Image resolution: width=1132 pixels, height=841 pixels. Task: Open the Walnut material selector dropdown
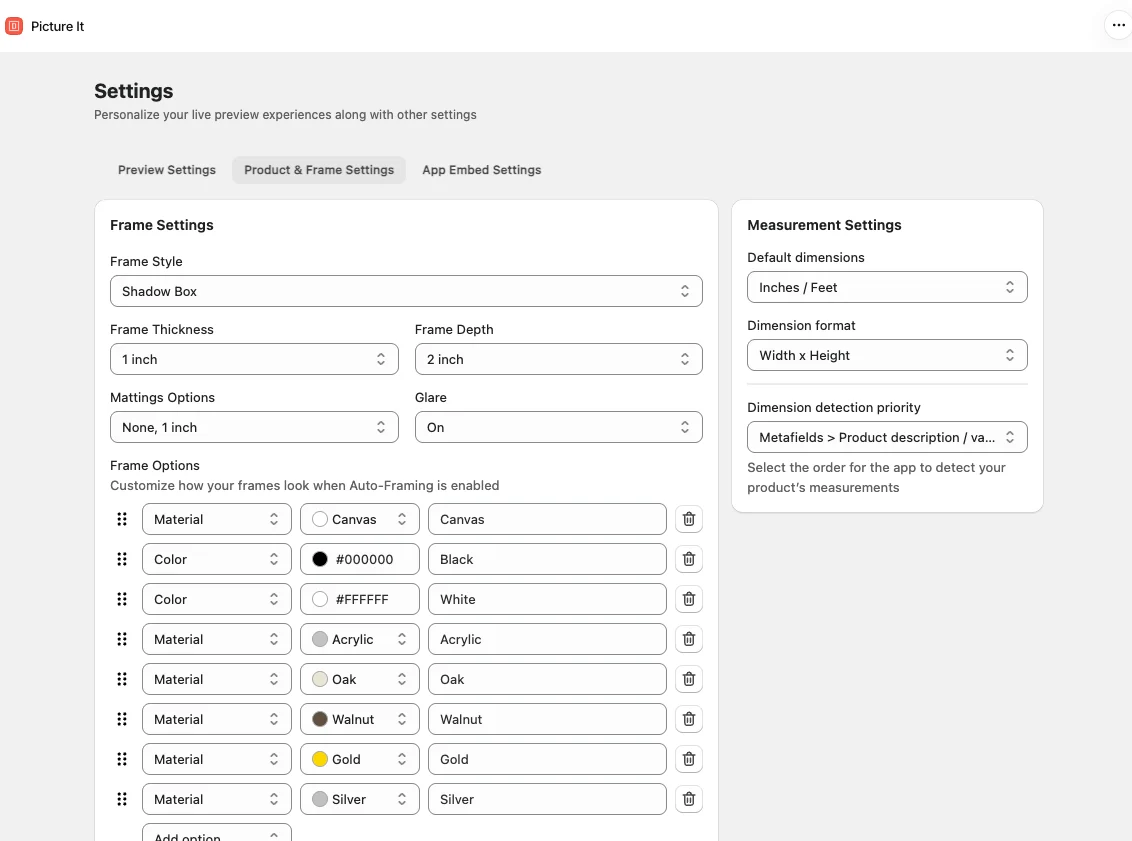point(360,719)
